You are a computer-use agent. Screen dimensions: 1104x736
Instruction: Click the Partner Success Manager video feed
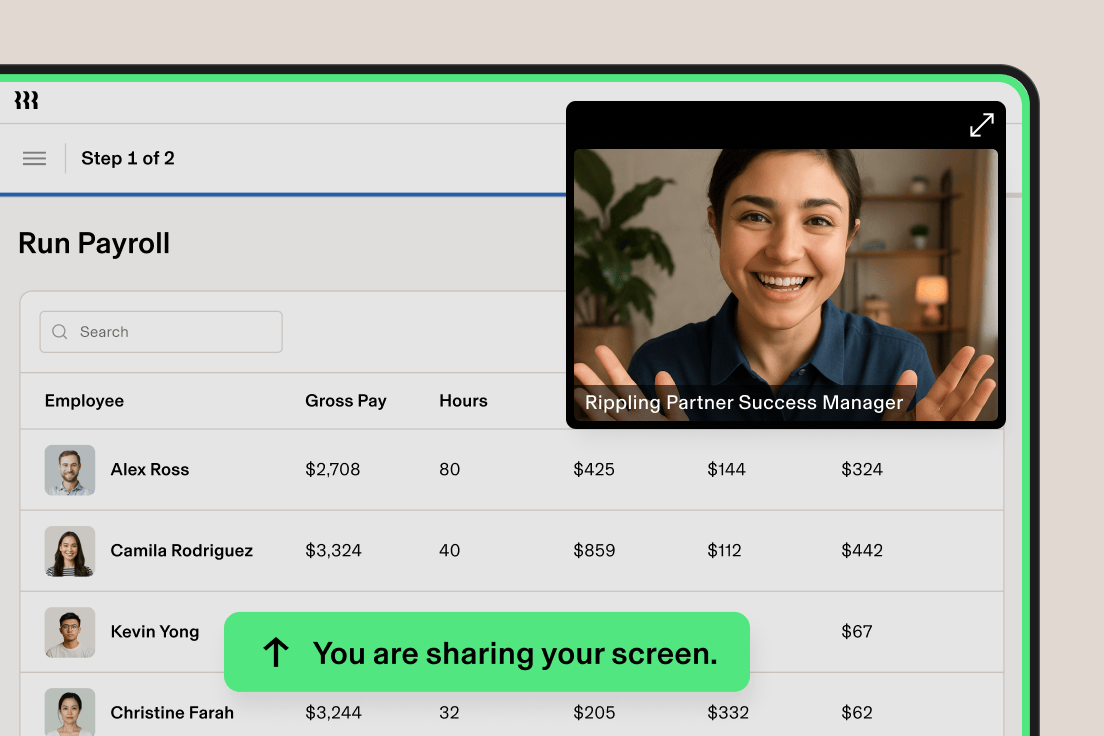pyautogui.click(x=786, y=285)
